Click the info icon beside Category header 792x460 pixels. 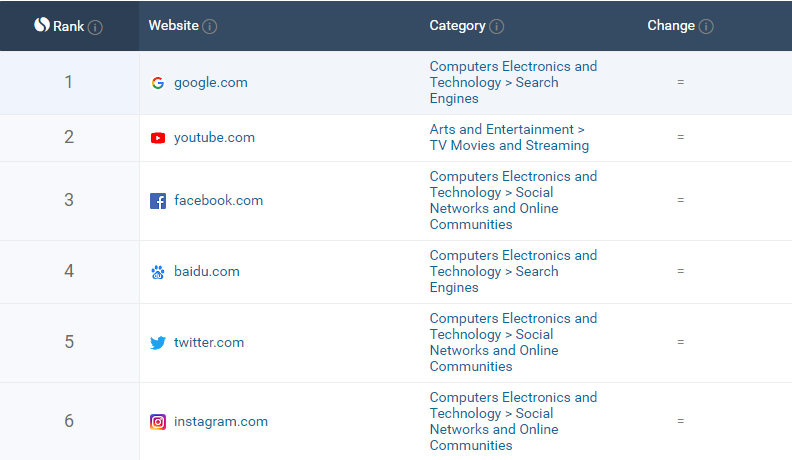(497, 27)
